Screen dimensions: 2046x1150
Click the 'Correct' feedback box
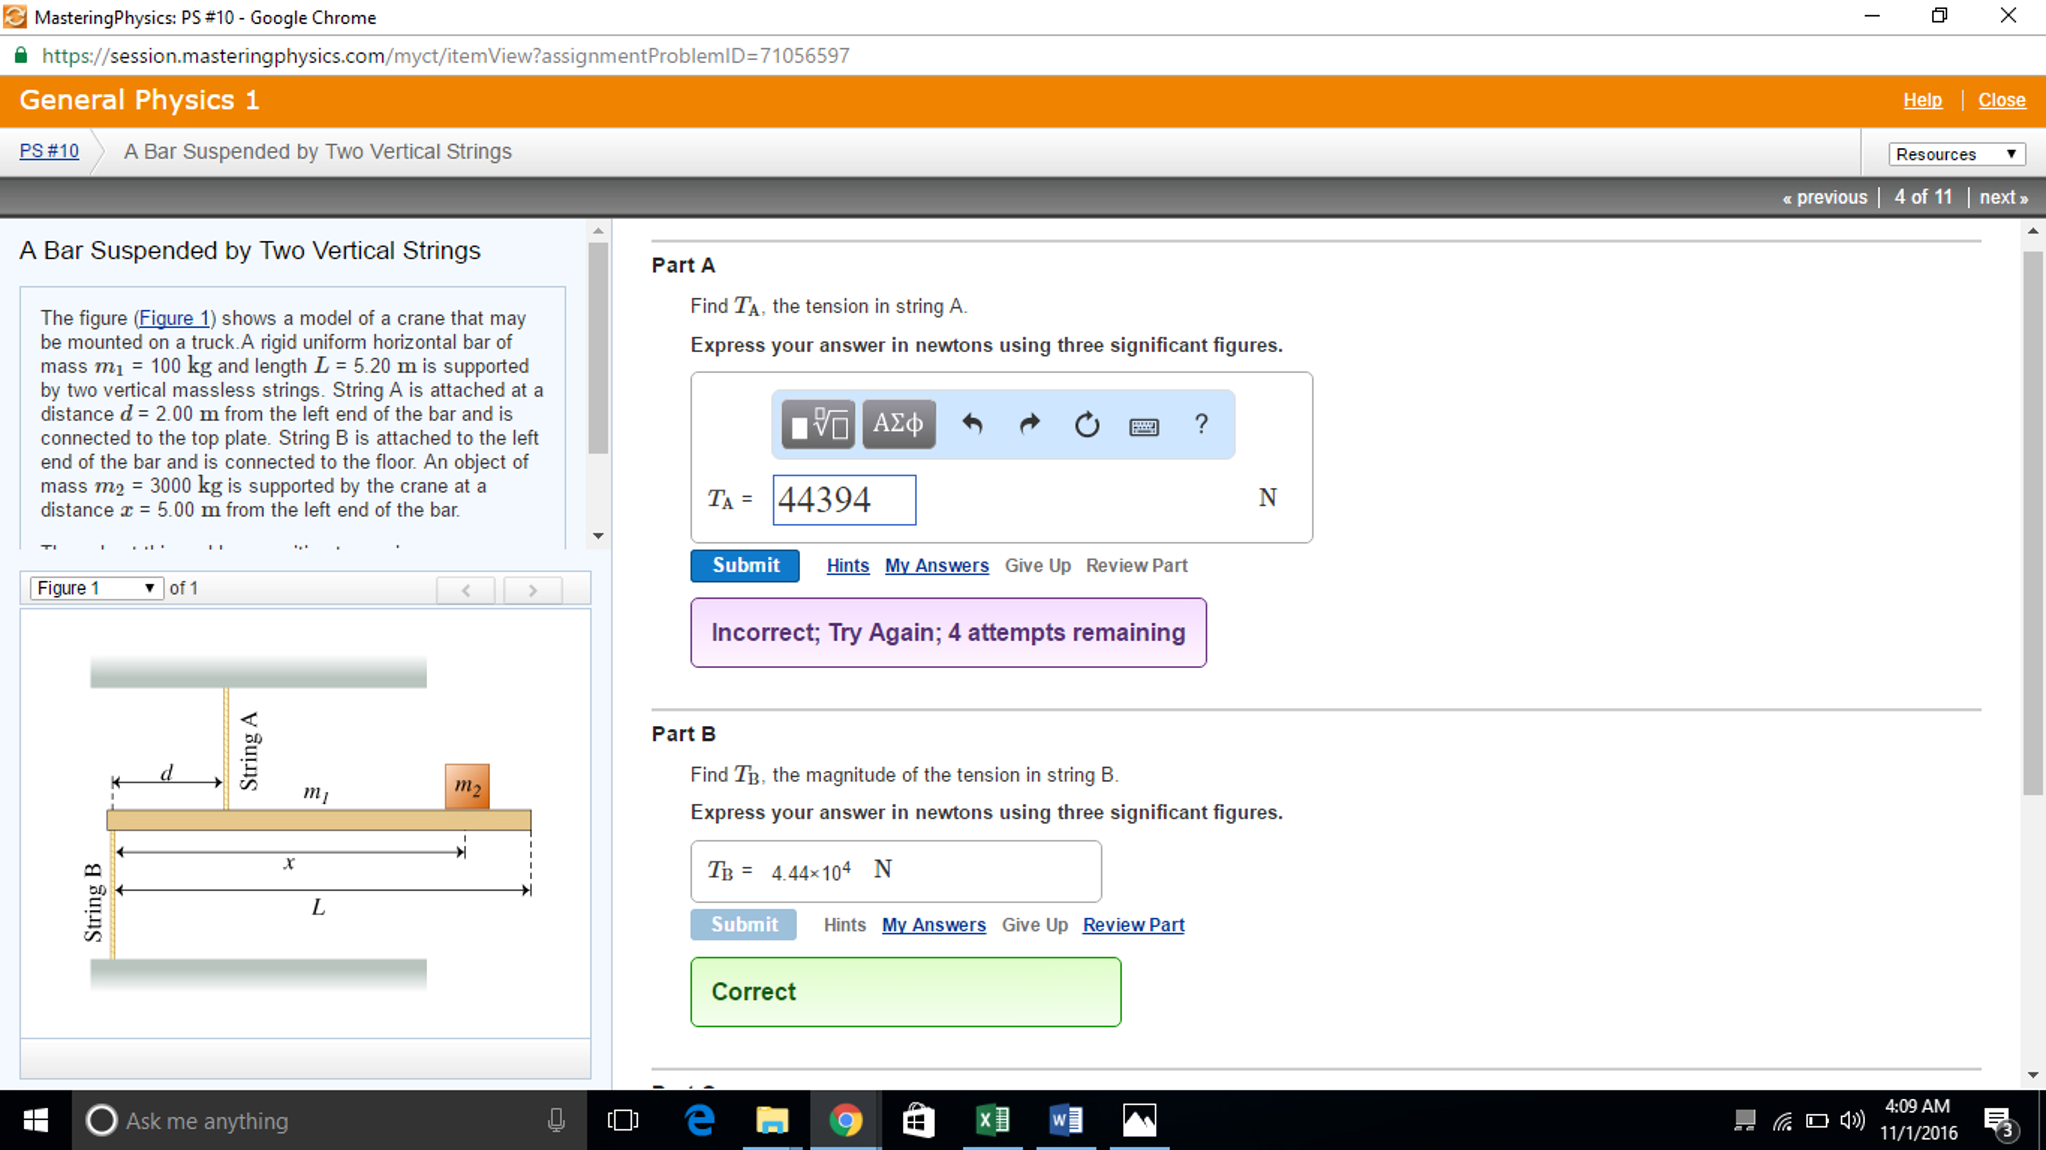pos(905,992)
